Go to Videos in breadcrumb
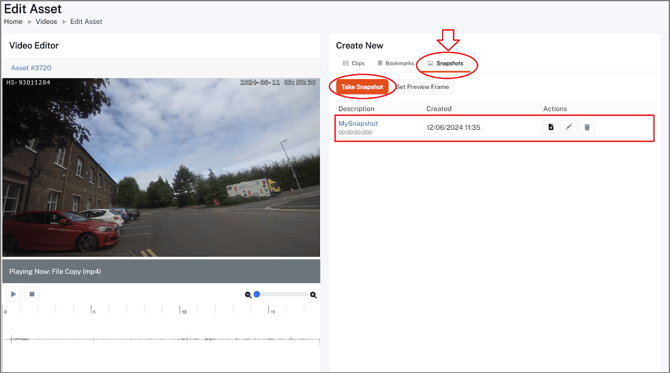This screenshot has height=373, width=670. [x=46, y=21]
